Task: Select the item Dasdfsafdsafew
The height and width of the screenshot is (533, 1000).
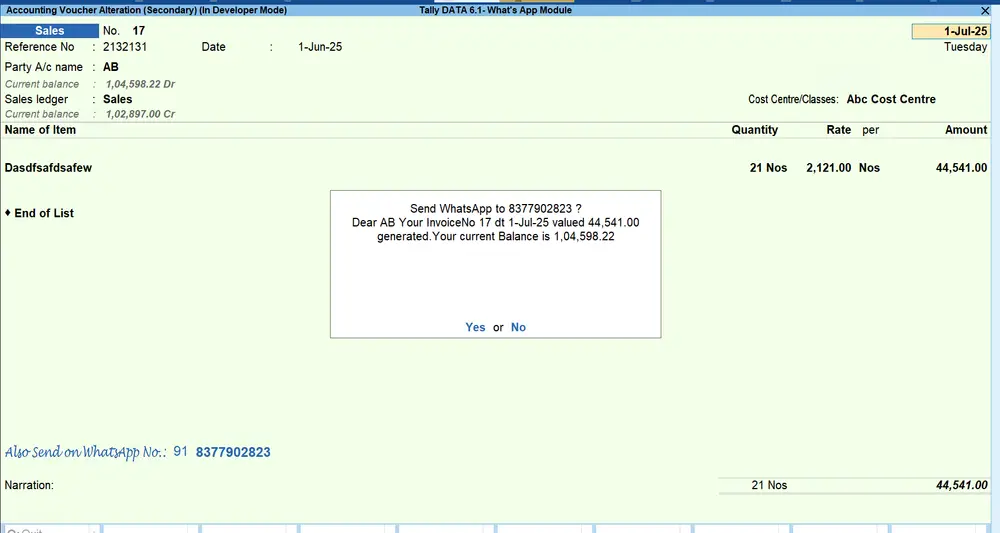Action: point(48,168)
